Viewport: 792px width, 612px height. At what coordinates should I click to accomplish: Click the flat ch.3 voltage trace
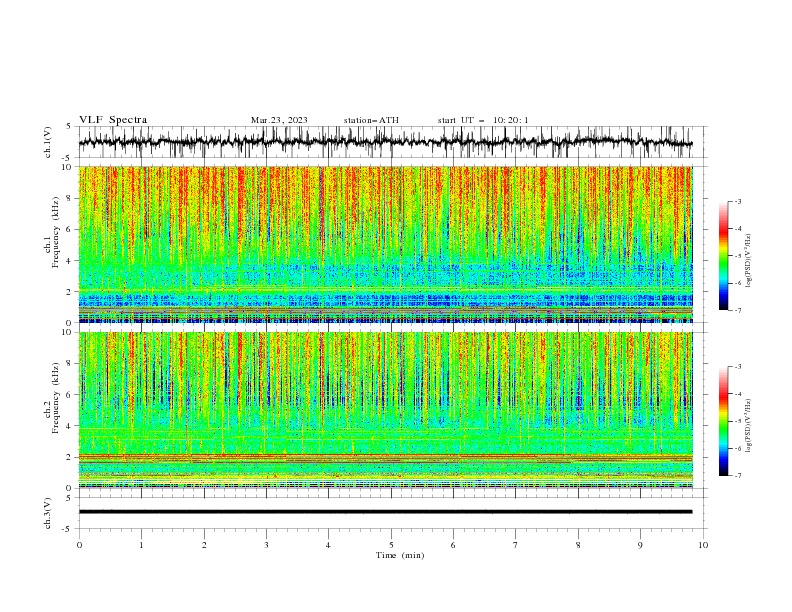tap(385, 512)
